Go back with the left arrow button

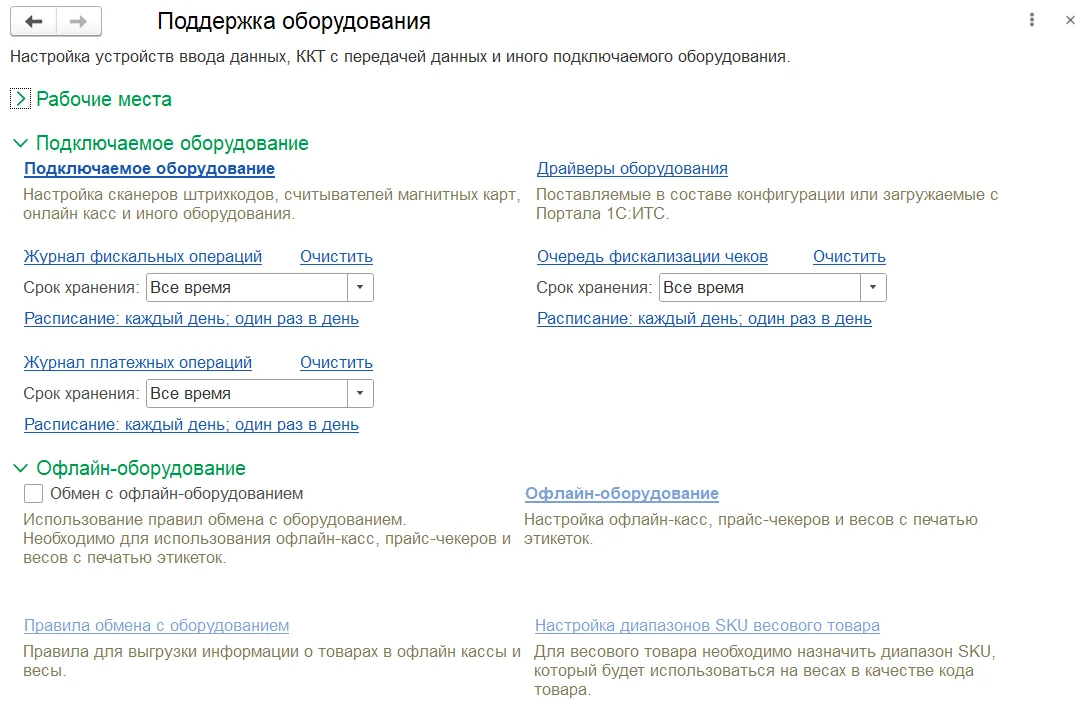(x=33, y=21)
